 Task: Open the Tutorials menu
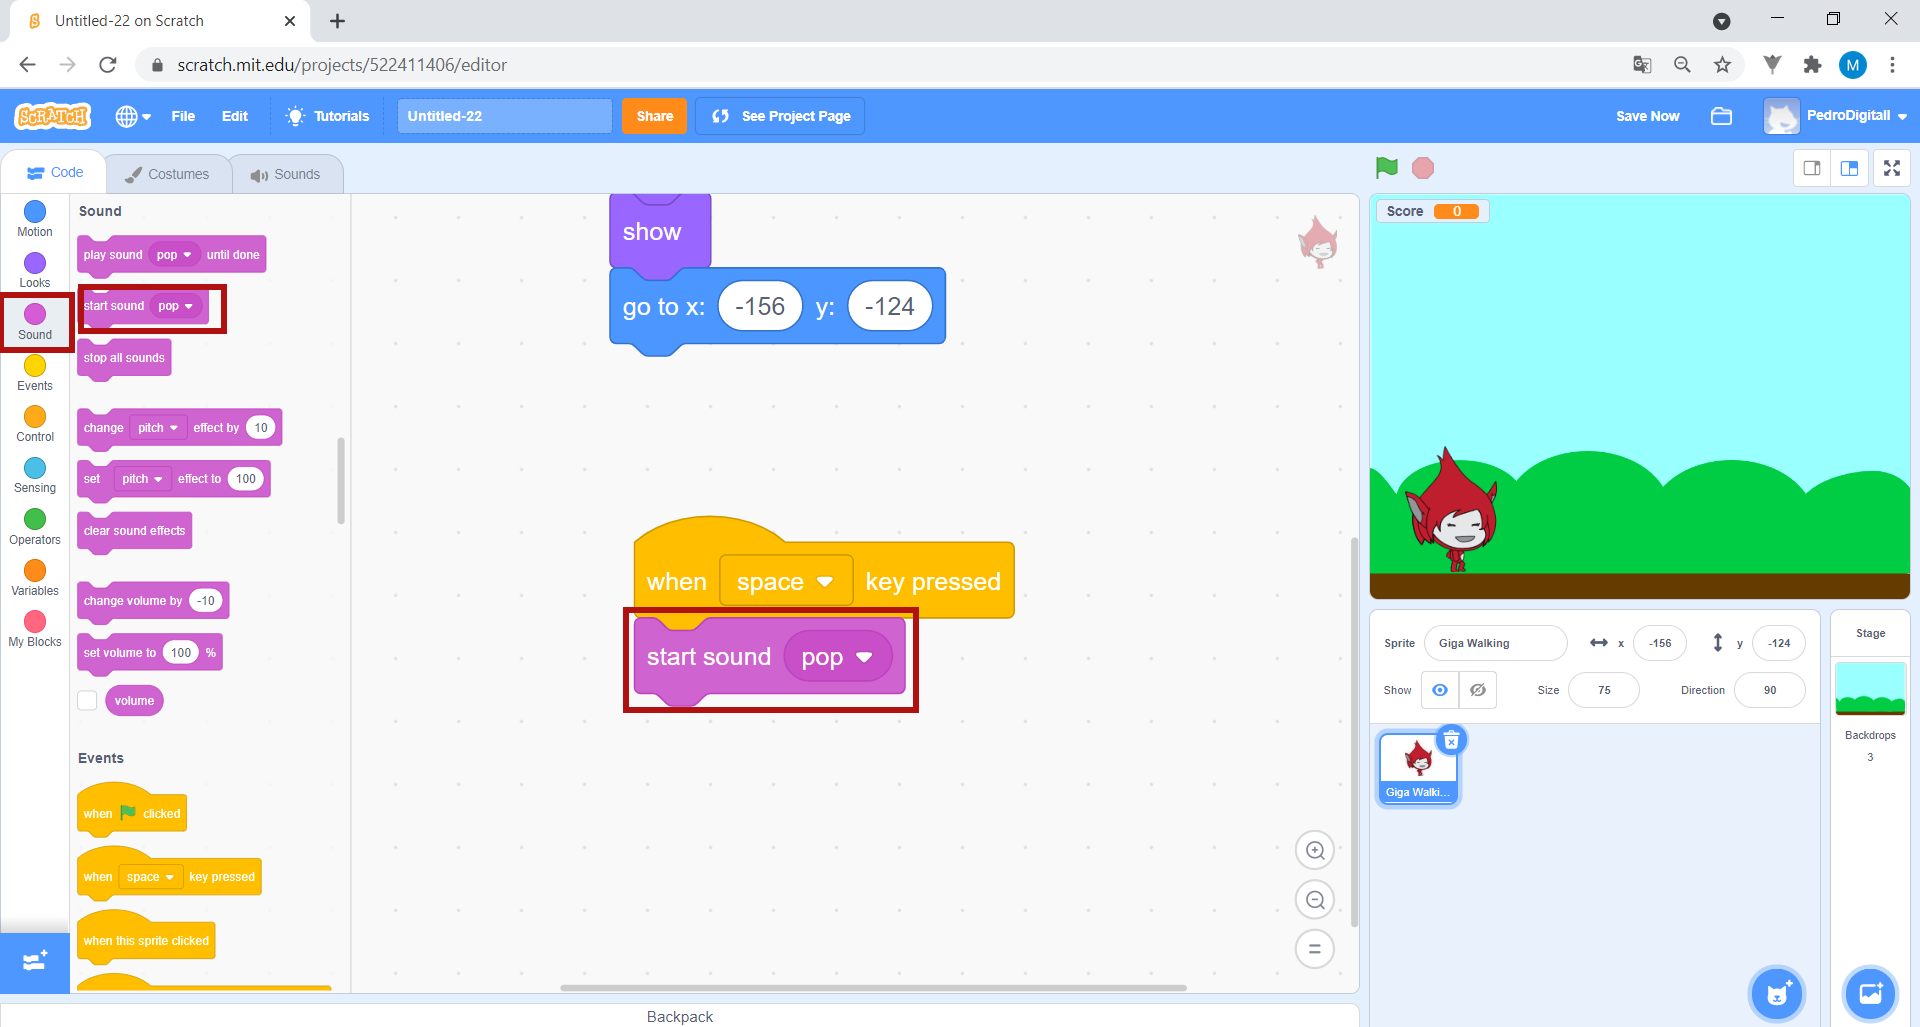tap(328, 116)
